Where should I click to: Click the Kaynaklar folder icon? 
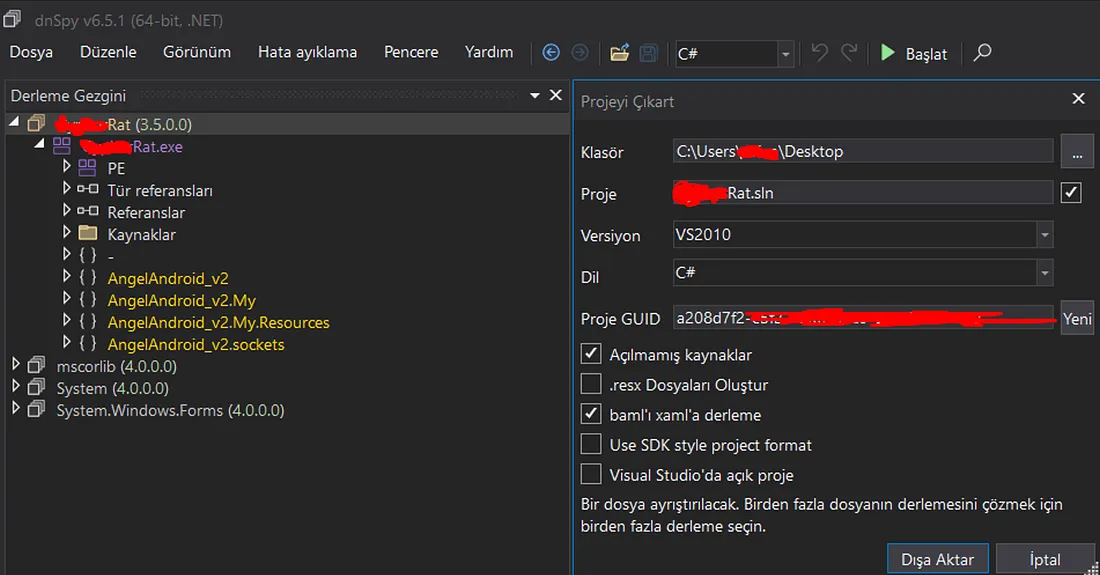click(88, 233)
